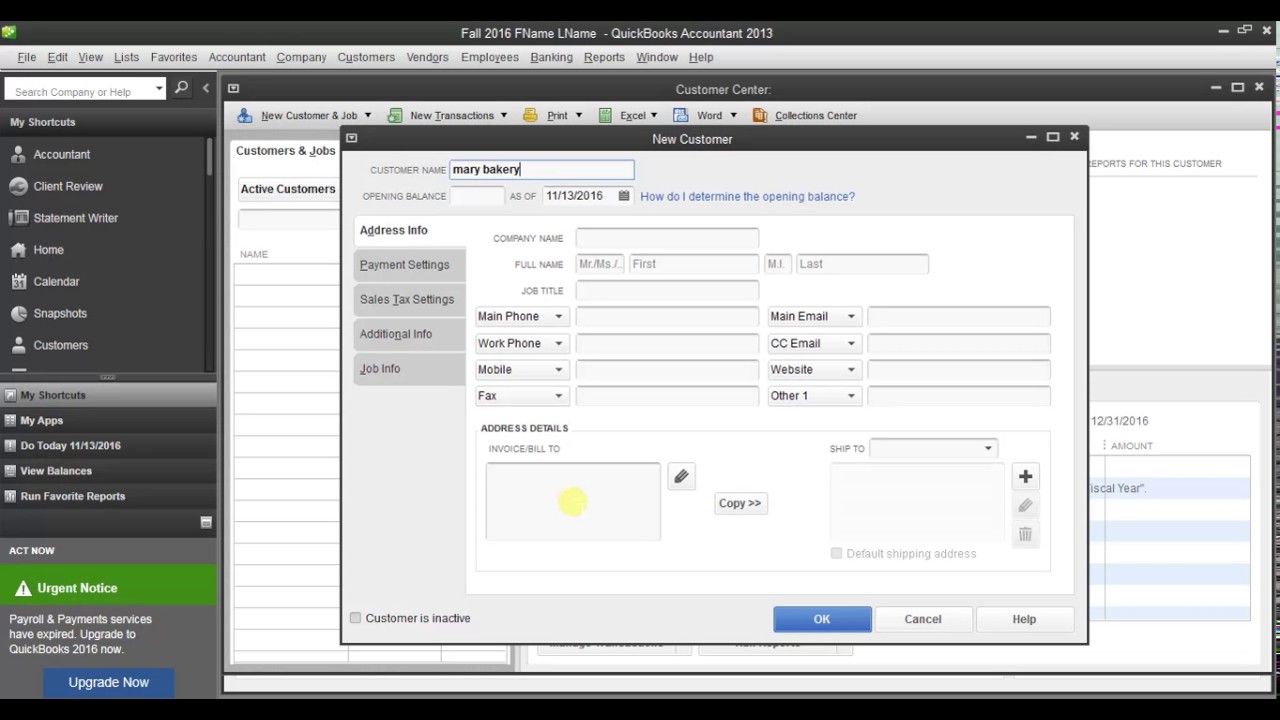Click the Ship To edit pencil icon
The image size is (1280, 720).
(1025, 506)
